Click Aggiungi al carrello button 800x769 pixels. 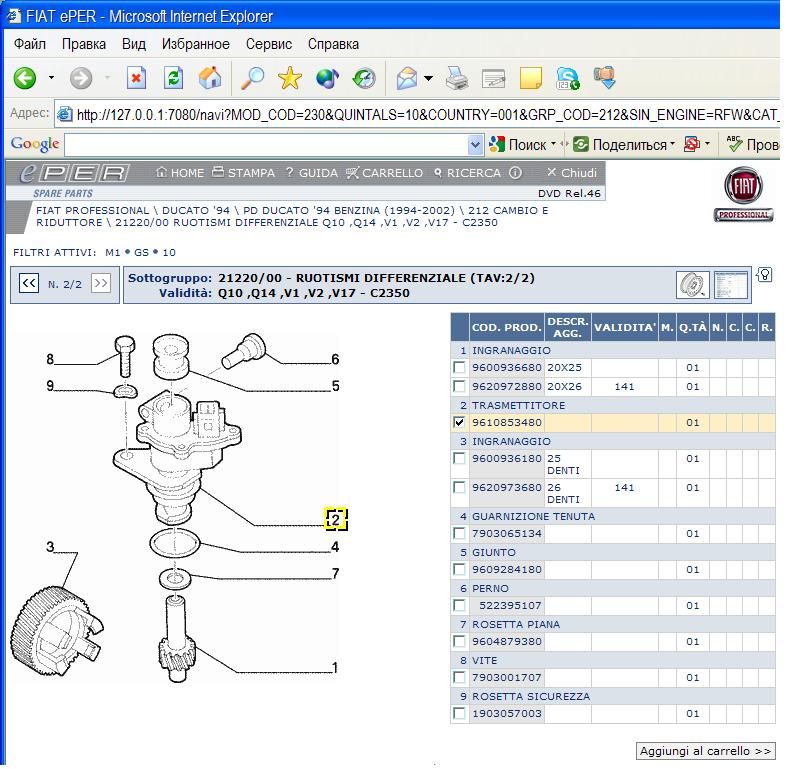[x=706, y=750]
